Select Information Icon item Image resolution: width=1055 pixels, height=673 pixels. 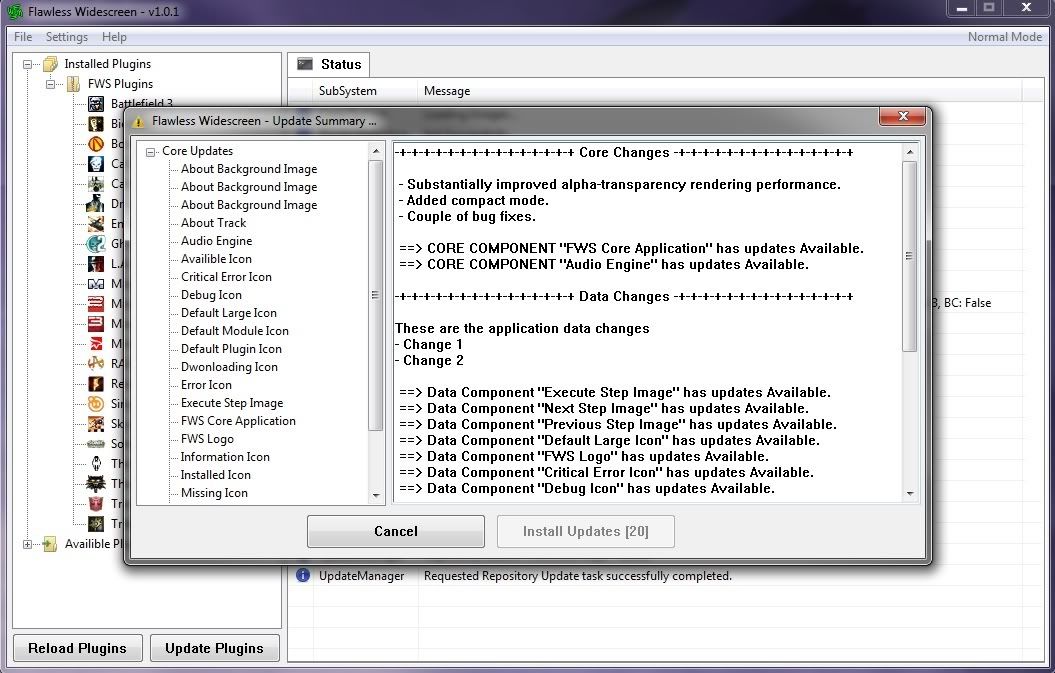click(x=225, y=457)
